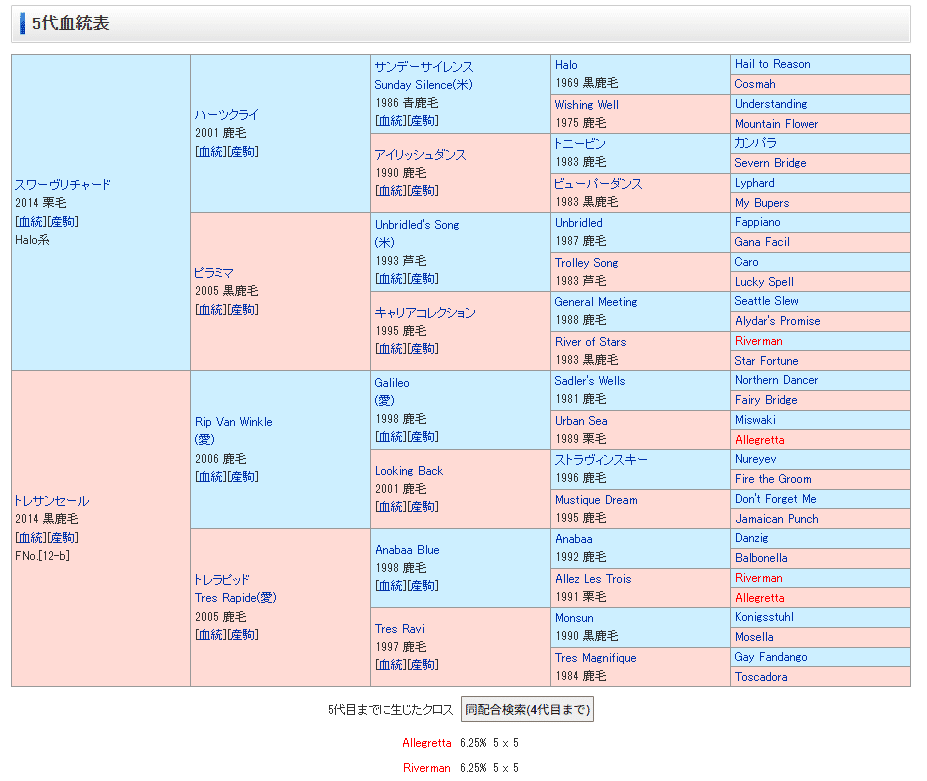Viewport: 927px width, 781px height.
Task: Click the Gay Fandango link
Action: (x=771, y=657)
